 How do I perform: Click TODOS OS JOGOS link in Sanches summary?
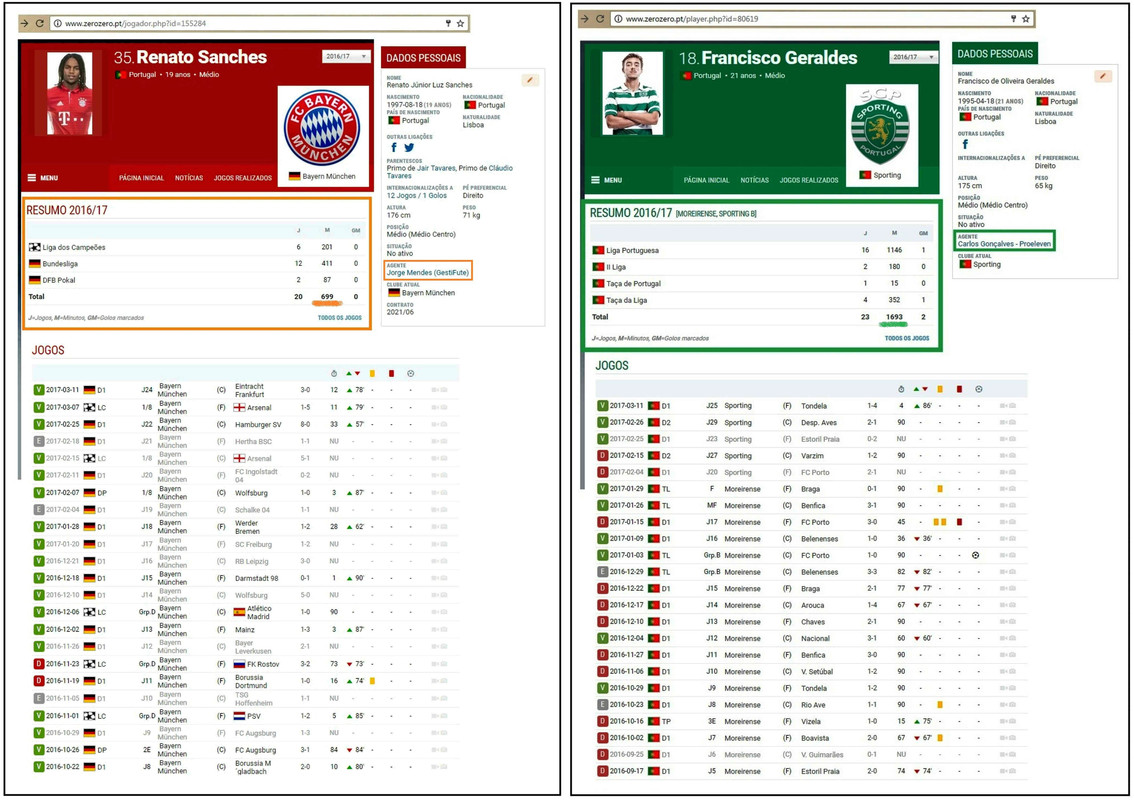pyautogui.click(x=340, y=318)
